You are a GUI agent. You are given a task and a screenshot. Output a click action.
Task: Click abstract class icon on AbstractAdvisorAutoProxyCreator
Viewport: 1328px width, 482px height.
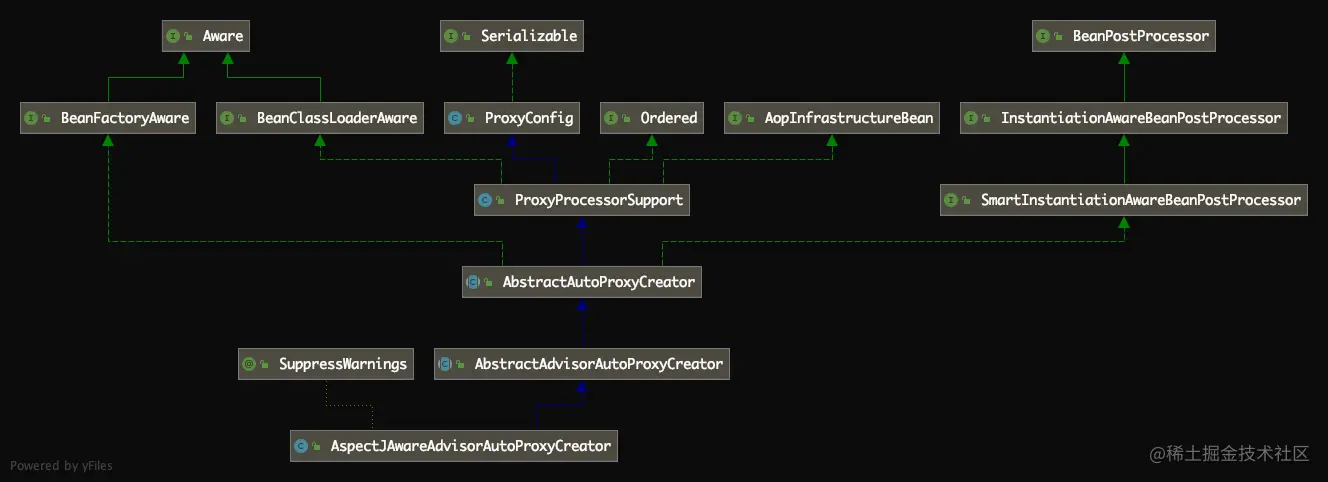[x=446, y=364]
